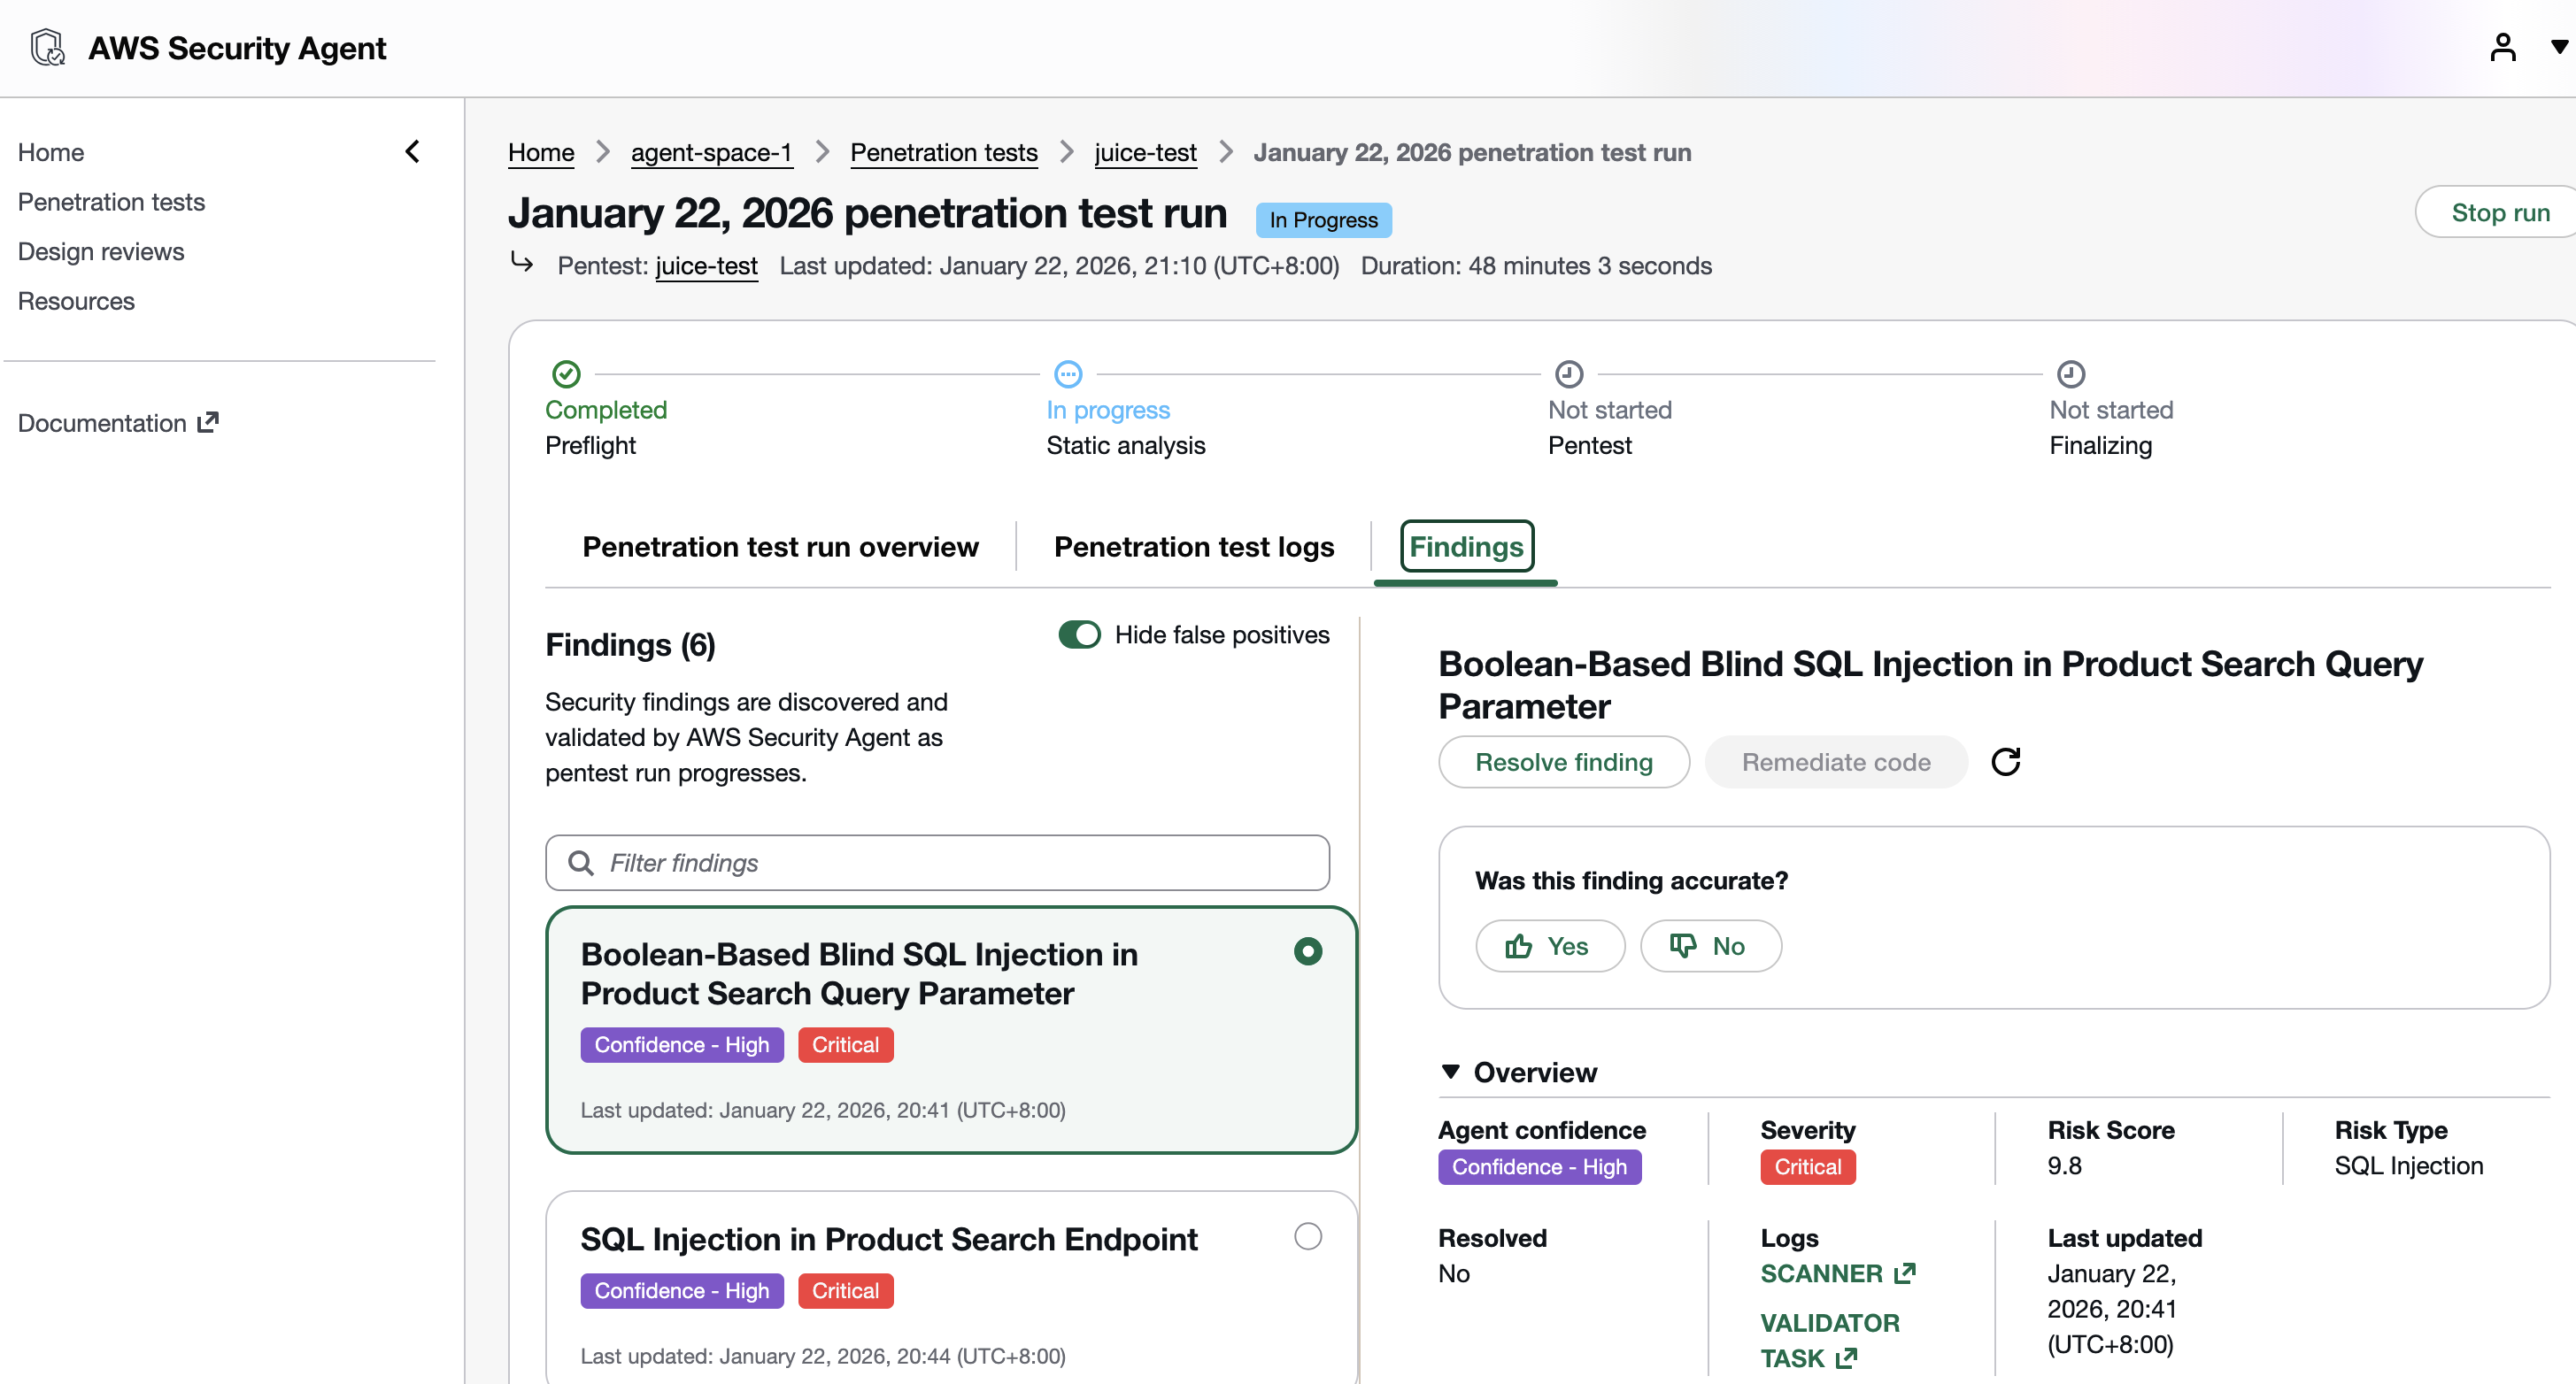Select the SQL Injection in Product Search Endpoint radio button
Screen dimensions: 2576x1384
[x=1307, y=1237]
